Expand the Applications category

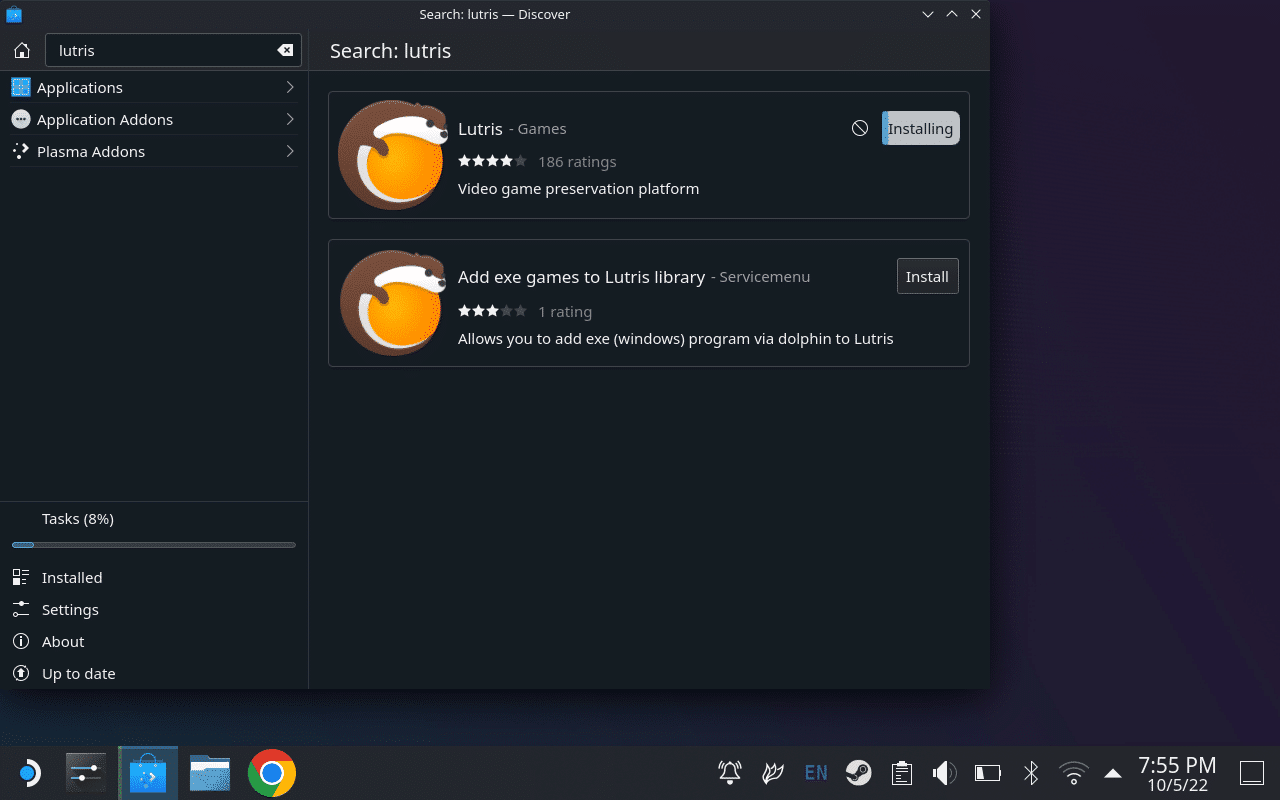[154, 87]
